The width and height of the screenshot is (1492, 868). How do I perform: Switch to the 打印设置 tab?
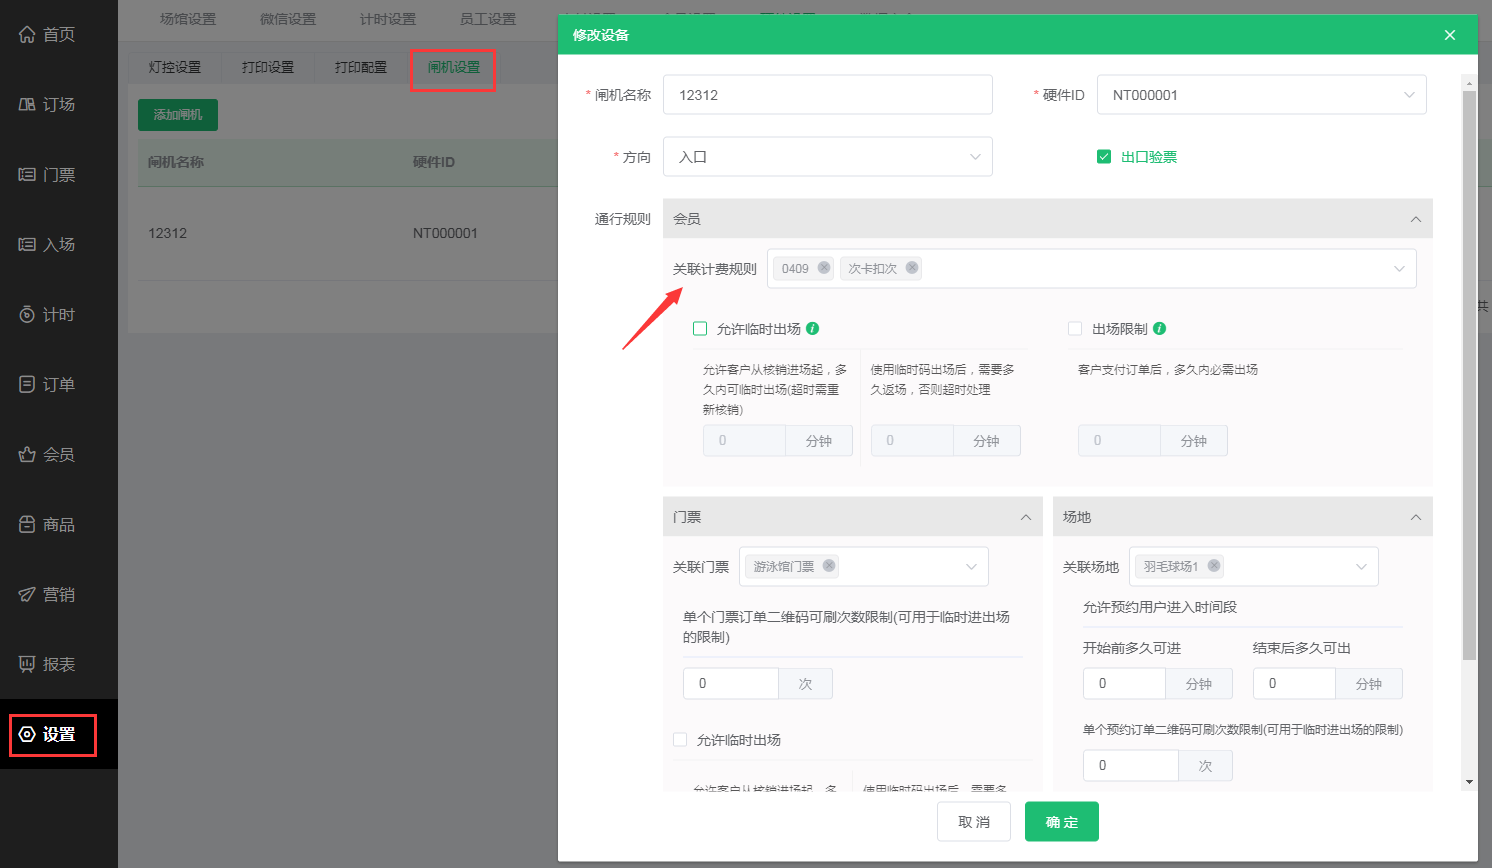click(x=268, y=67)
